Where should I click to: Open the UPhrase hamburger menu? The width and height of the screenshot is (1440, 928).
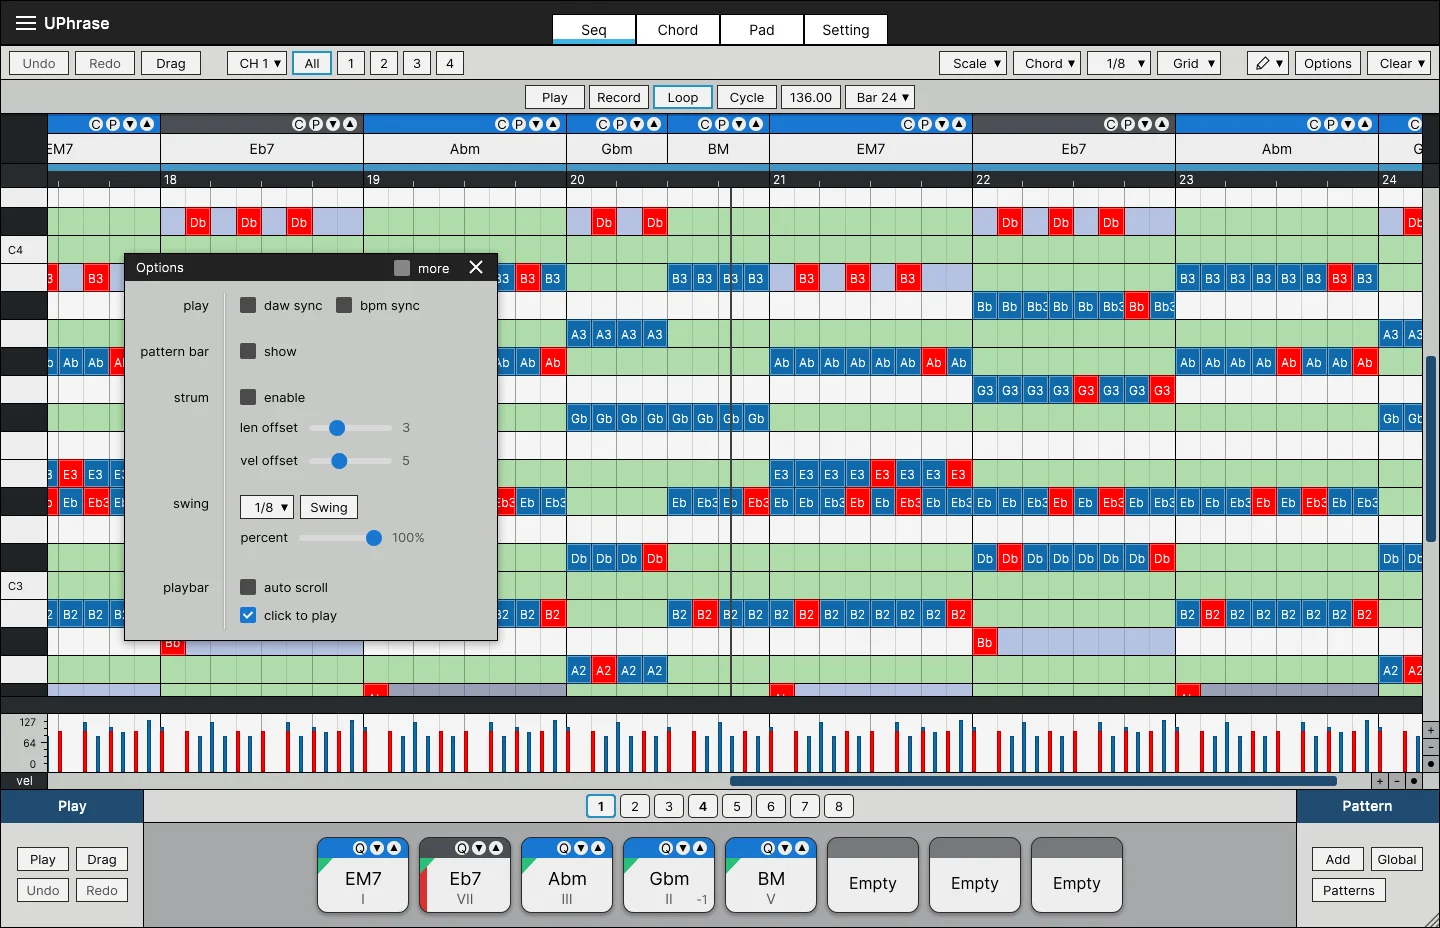26,23
